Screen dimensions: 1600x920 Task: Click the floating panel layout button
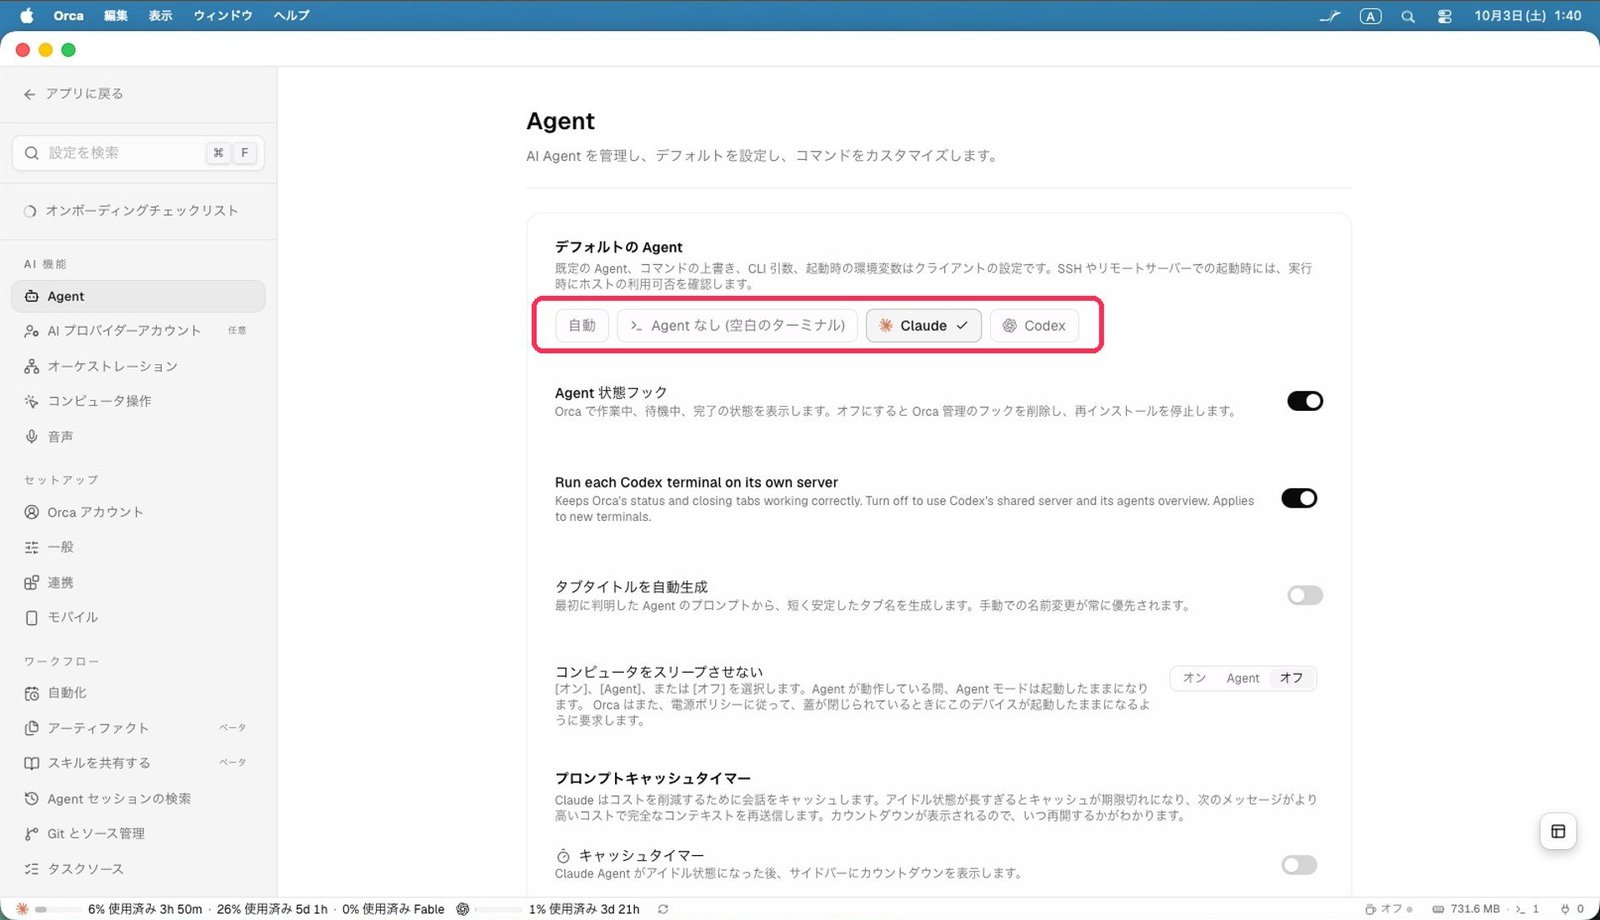coord(1558,831)
